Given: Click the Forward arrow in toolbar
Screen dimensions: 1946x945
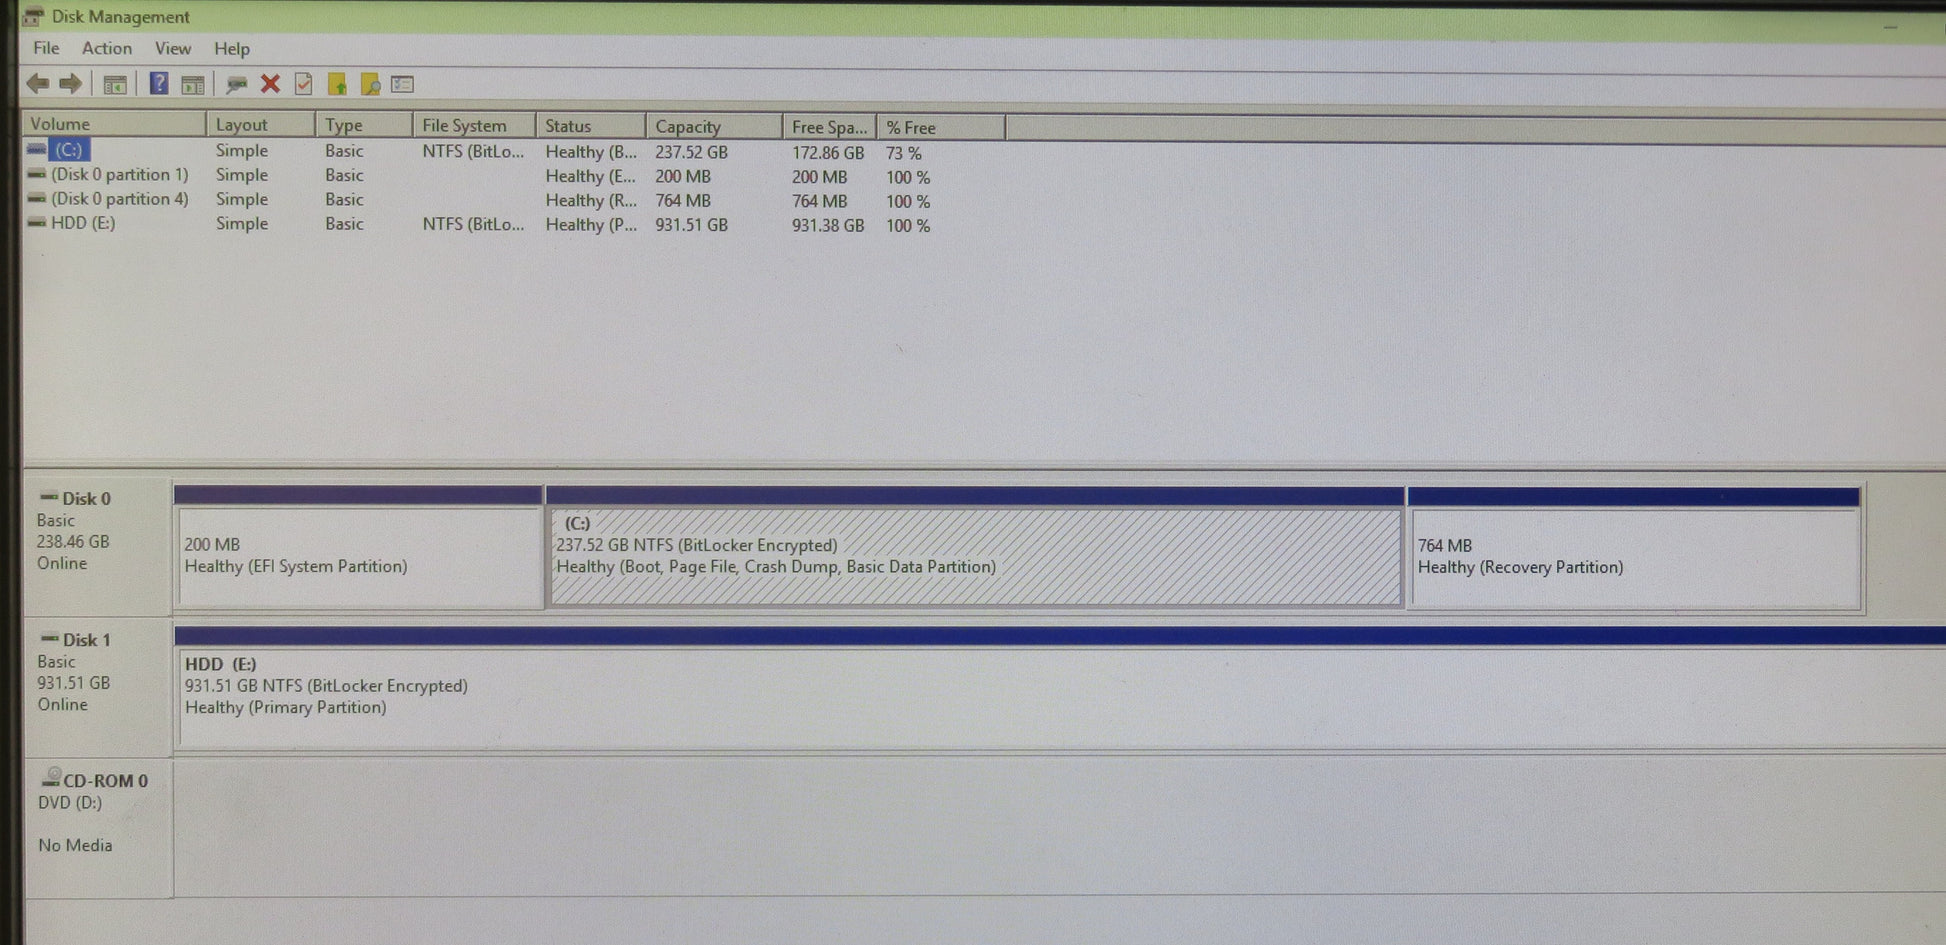Looking at the screenshot, I should coord(70,84).
